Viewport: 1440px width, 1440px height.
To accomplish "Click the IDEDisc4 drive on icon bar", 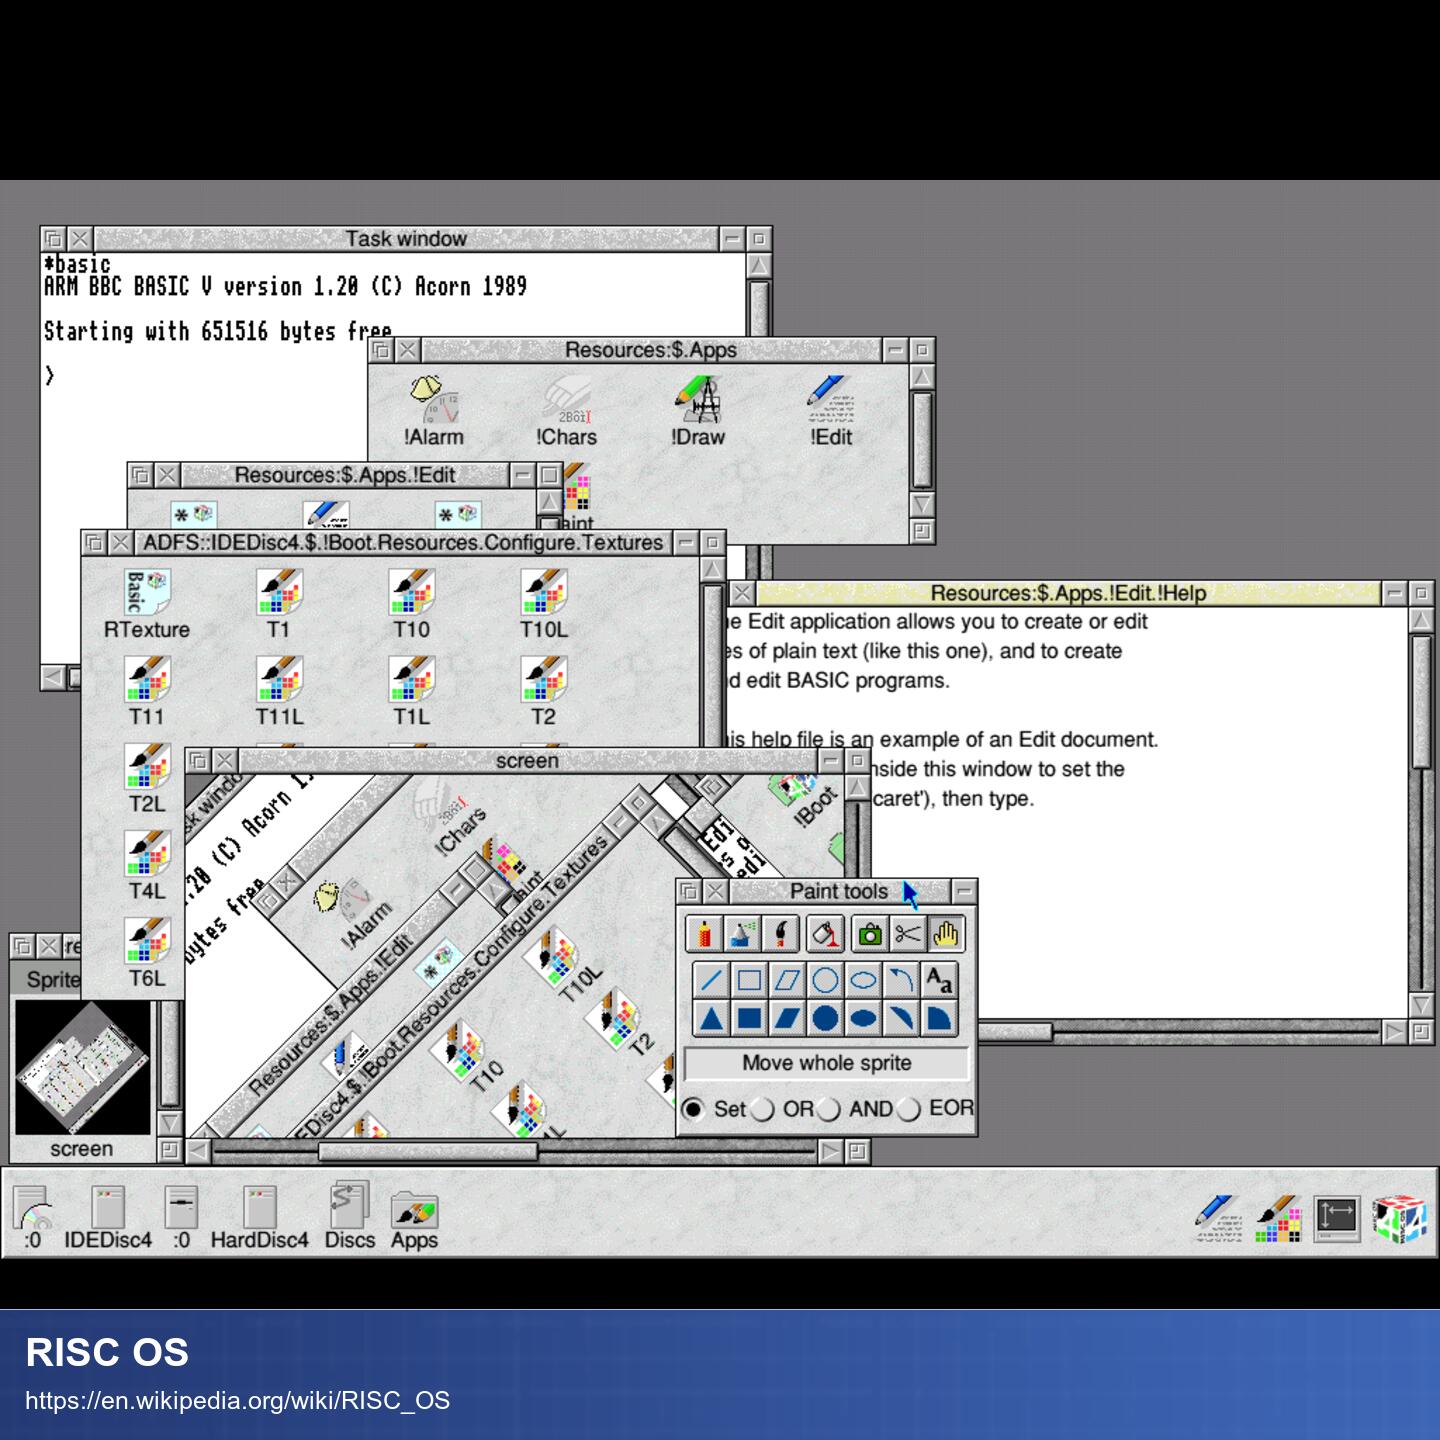I will pyautogui.click(x=108, y=1218).
